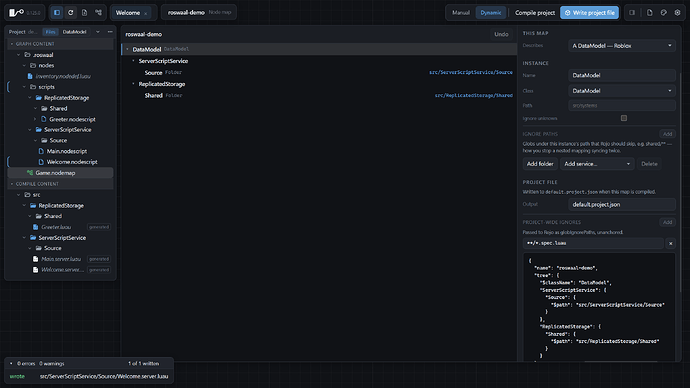Click the Greeter.luau generated file icon

(x=36, y=227)
